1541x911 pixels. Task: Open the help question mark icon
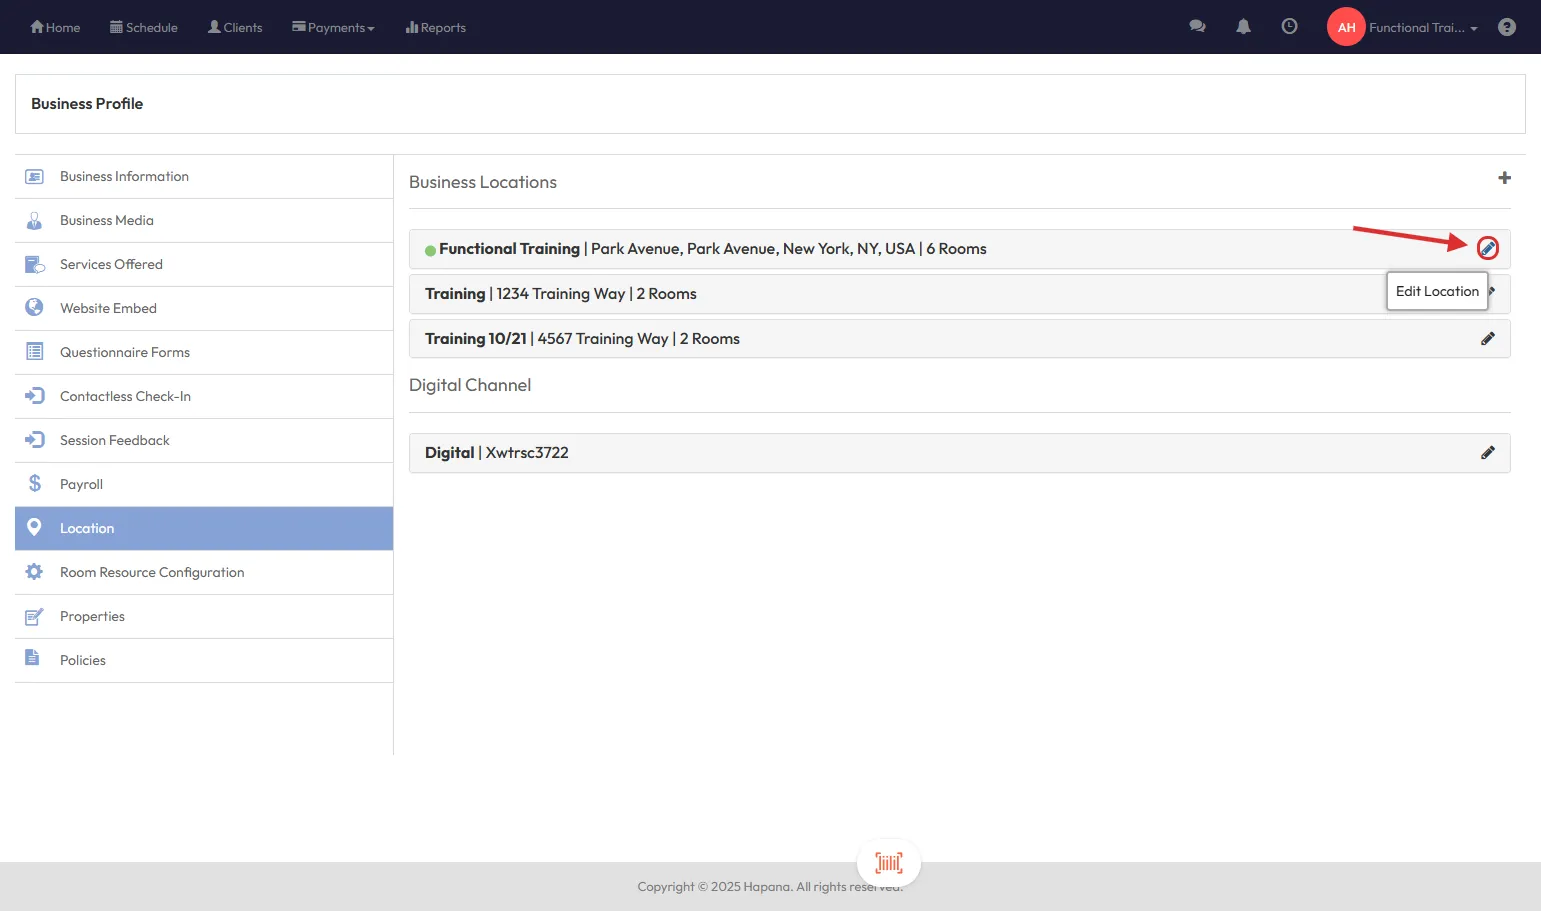pos(1506,27)
